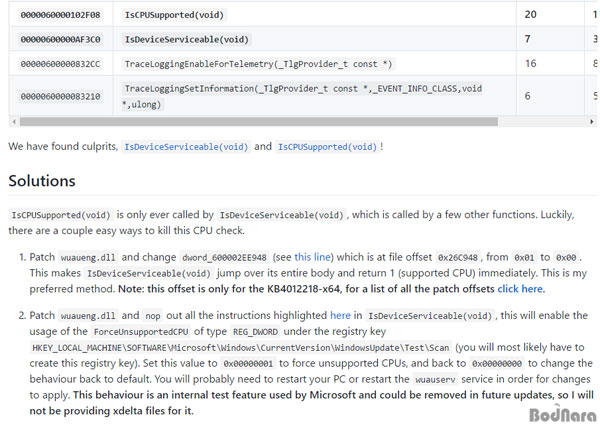The width and height of the screenshot is (600, 425).
Task: Select the 0000060000102F08 address cell
Action: click(x=60, y=15)
